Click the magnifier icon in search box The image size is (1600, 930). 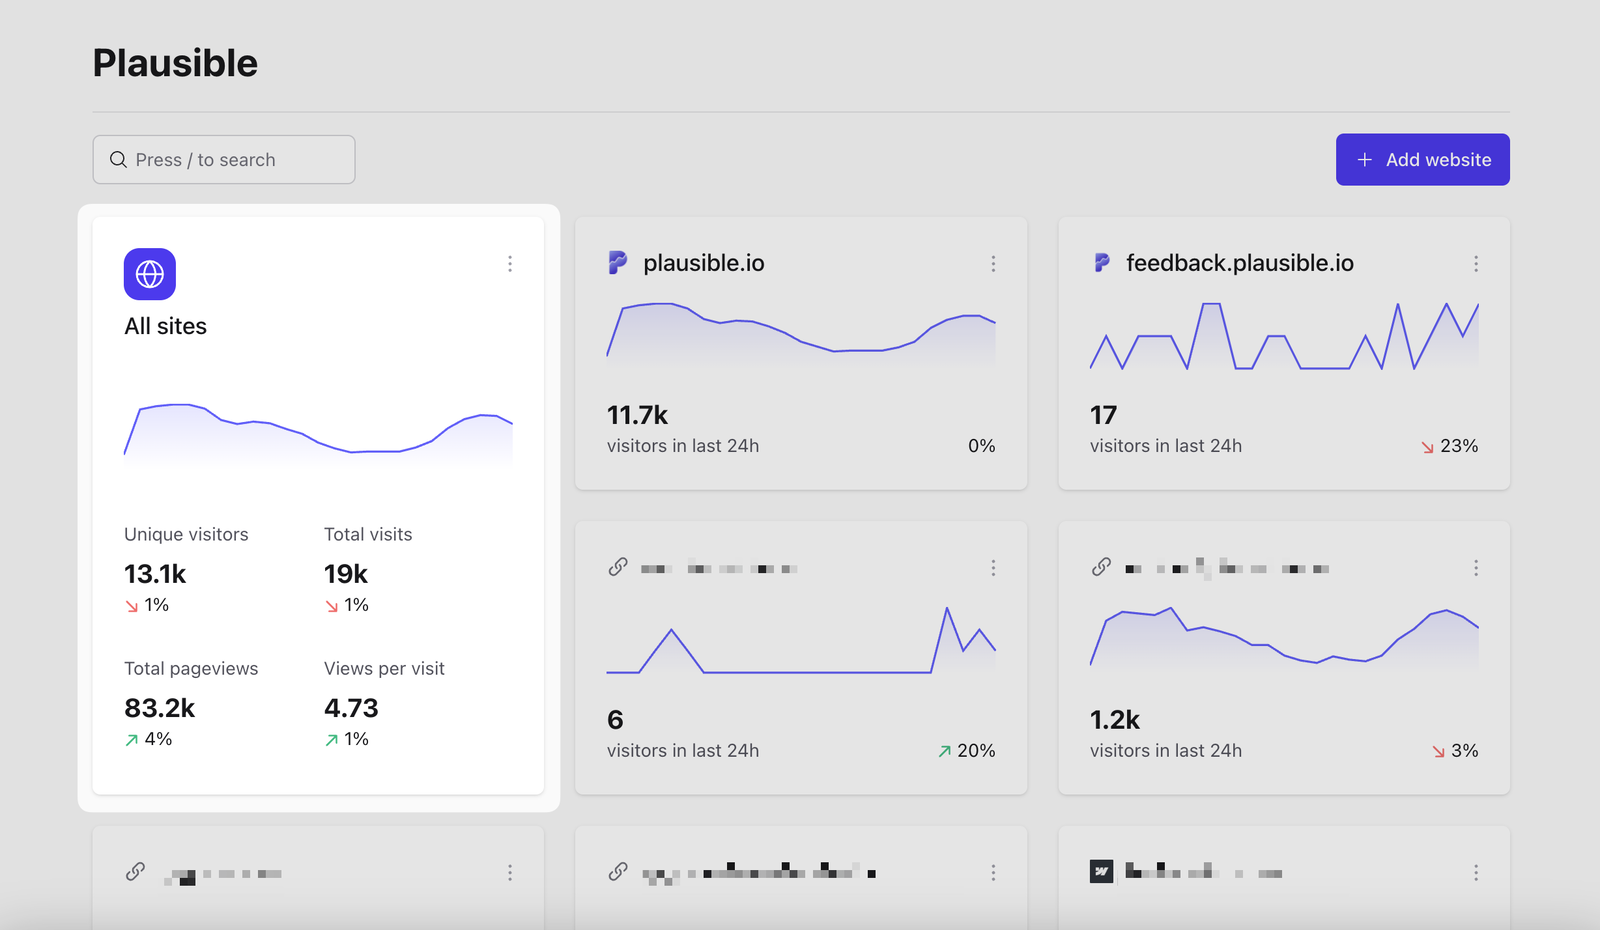[x=118, y=160]
